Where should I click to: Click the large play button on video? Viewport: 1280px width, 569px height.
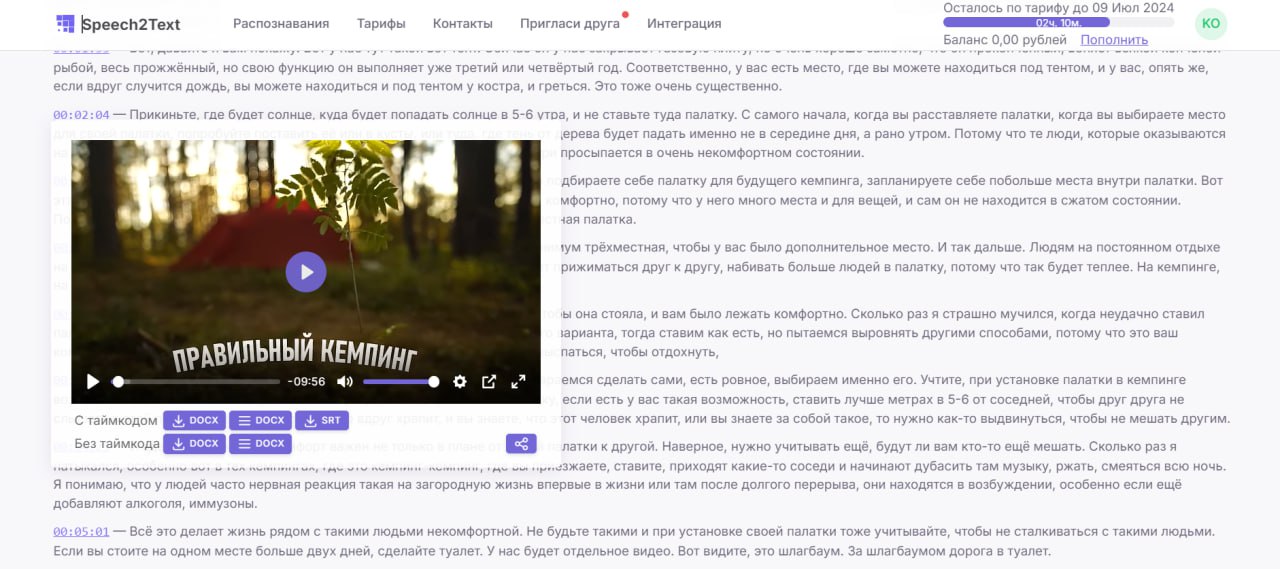coord(306,272)
